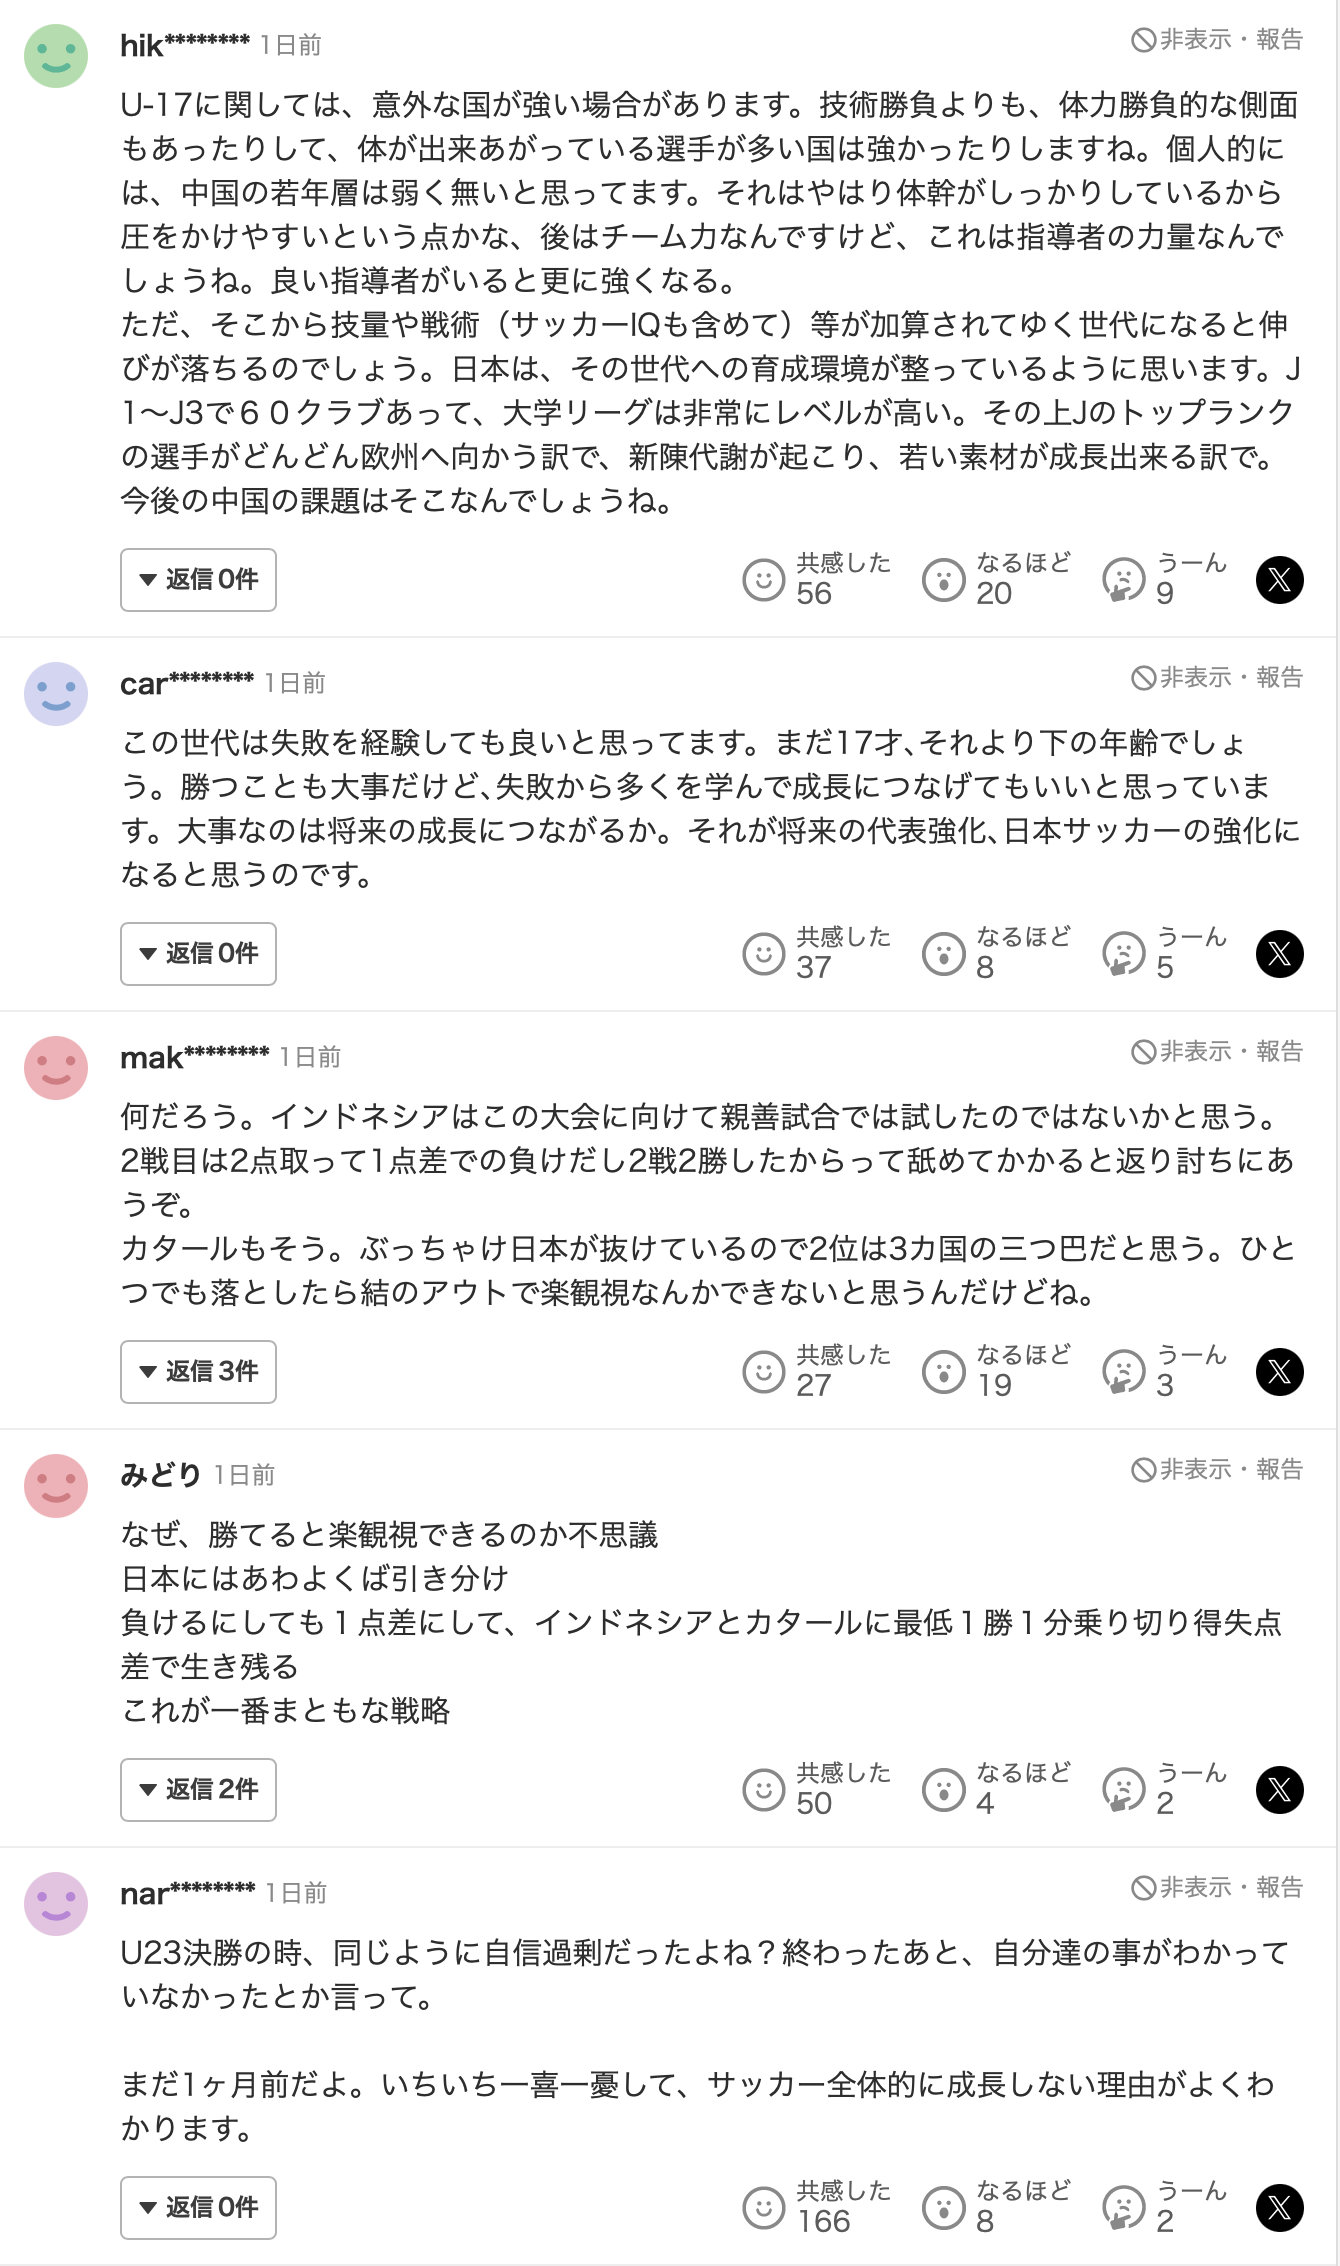This screenshot has width=1340, height=2266.
Task: Open 非表示・報告 menu on nar's comment
Action: 1217,1888
